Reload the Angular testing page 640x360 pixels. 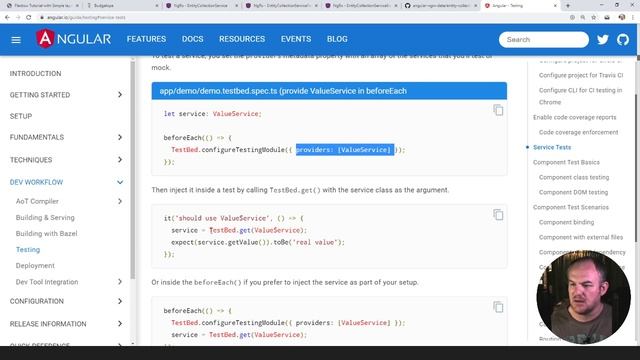pyautogui.click(x=29, y=18)
